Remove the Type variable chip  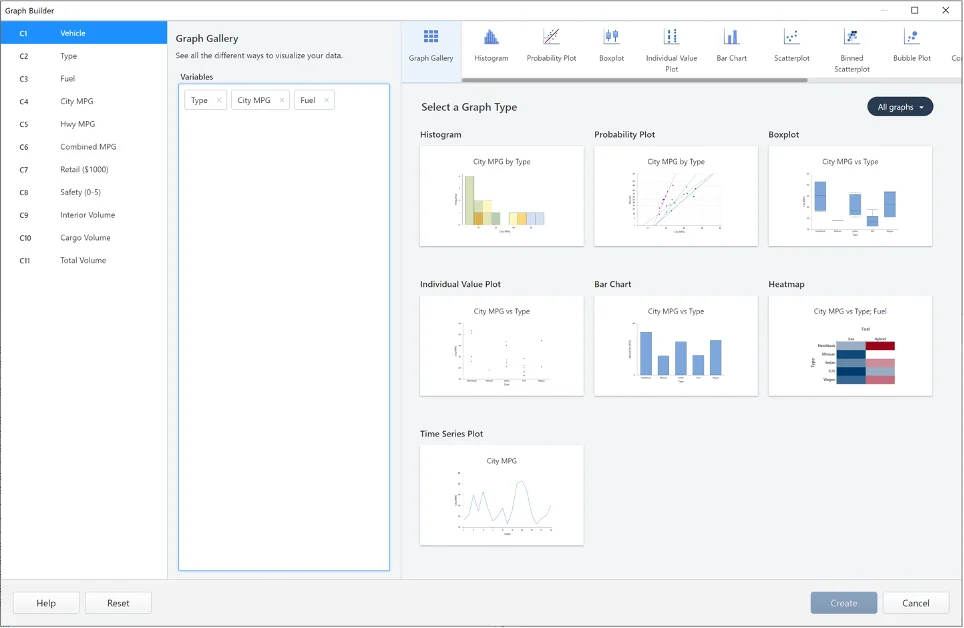pos(219,100)
